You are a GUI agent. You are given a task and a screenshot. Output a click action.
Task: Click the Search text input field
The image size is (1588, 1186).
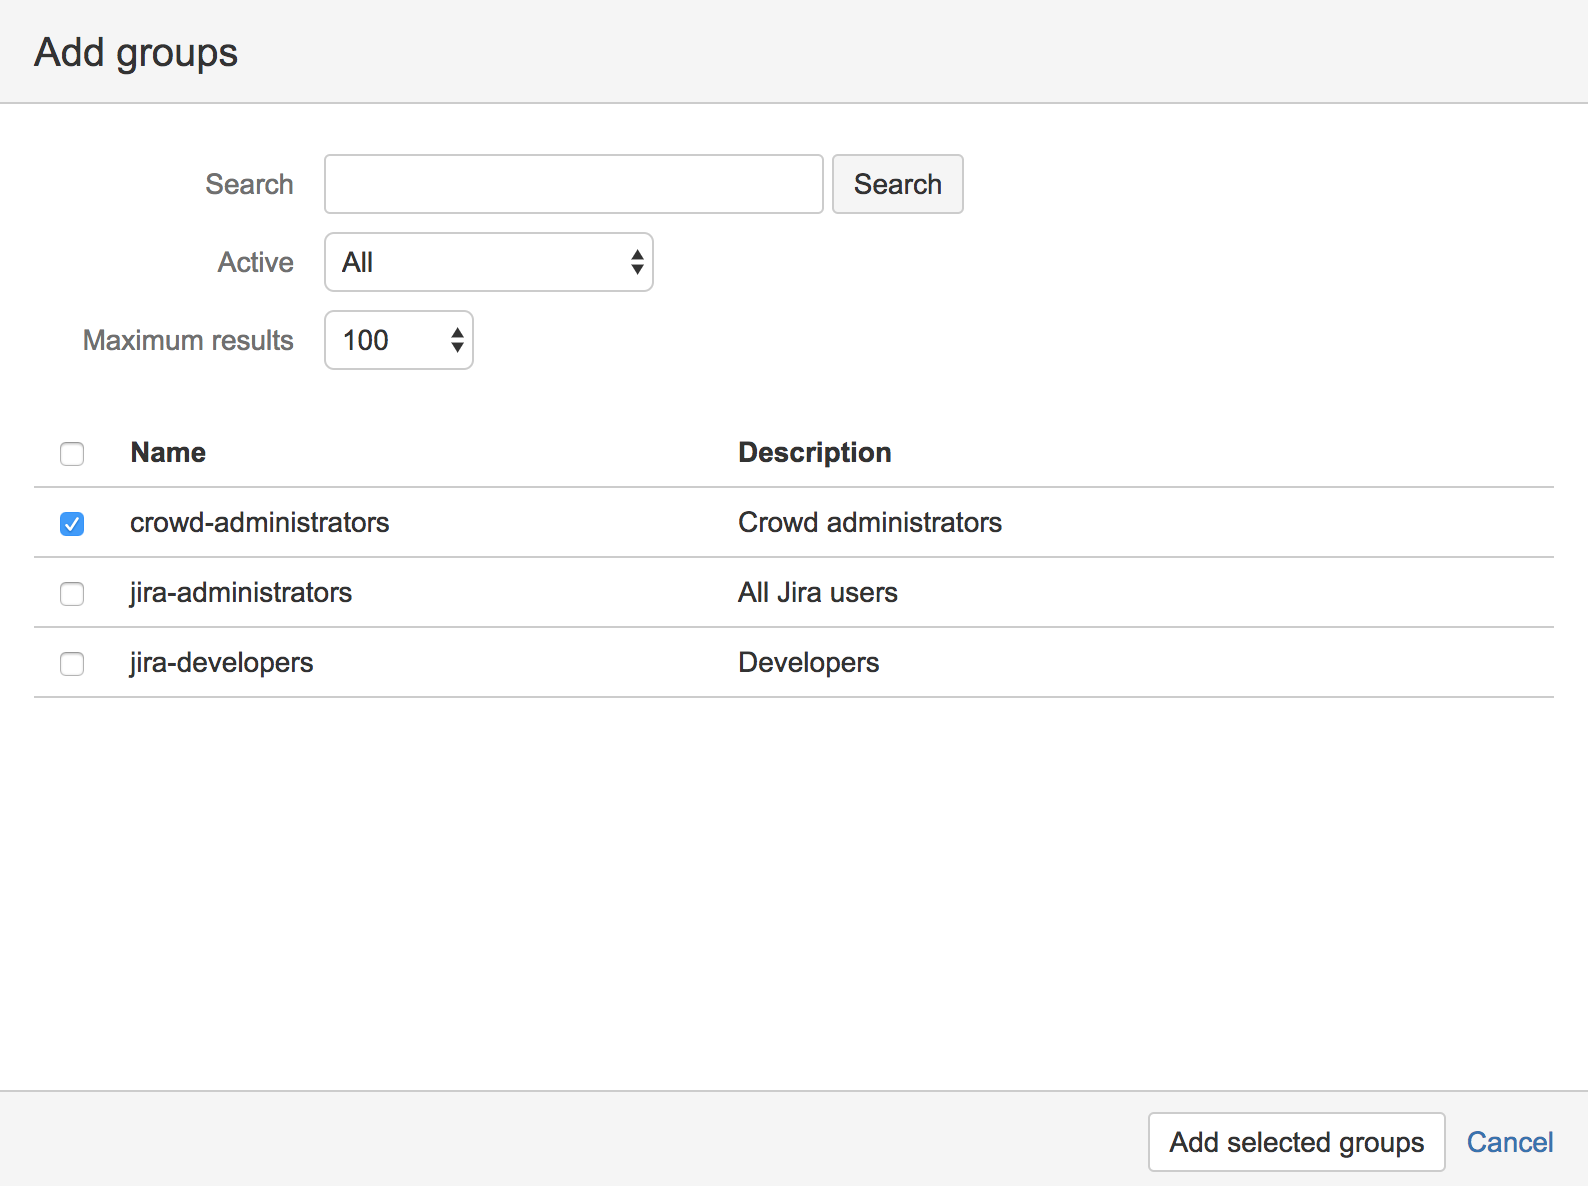point(573,184)
